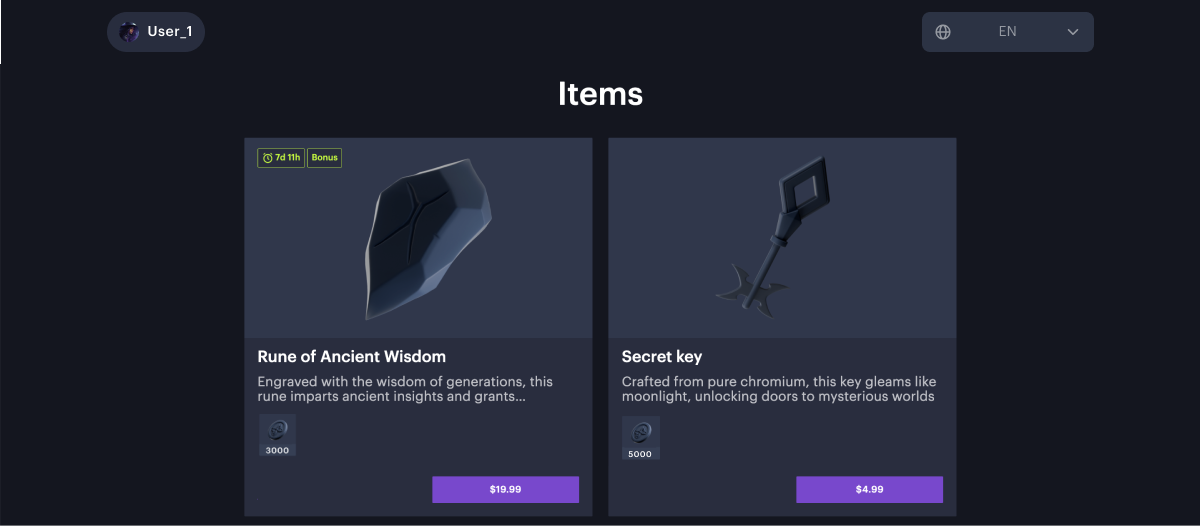Click the Secret key item title
The height and width of the screenshot is (526, 1200).
tap(662, 356)
